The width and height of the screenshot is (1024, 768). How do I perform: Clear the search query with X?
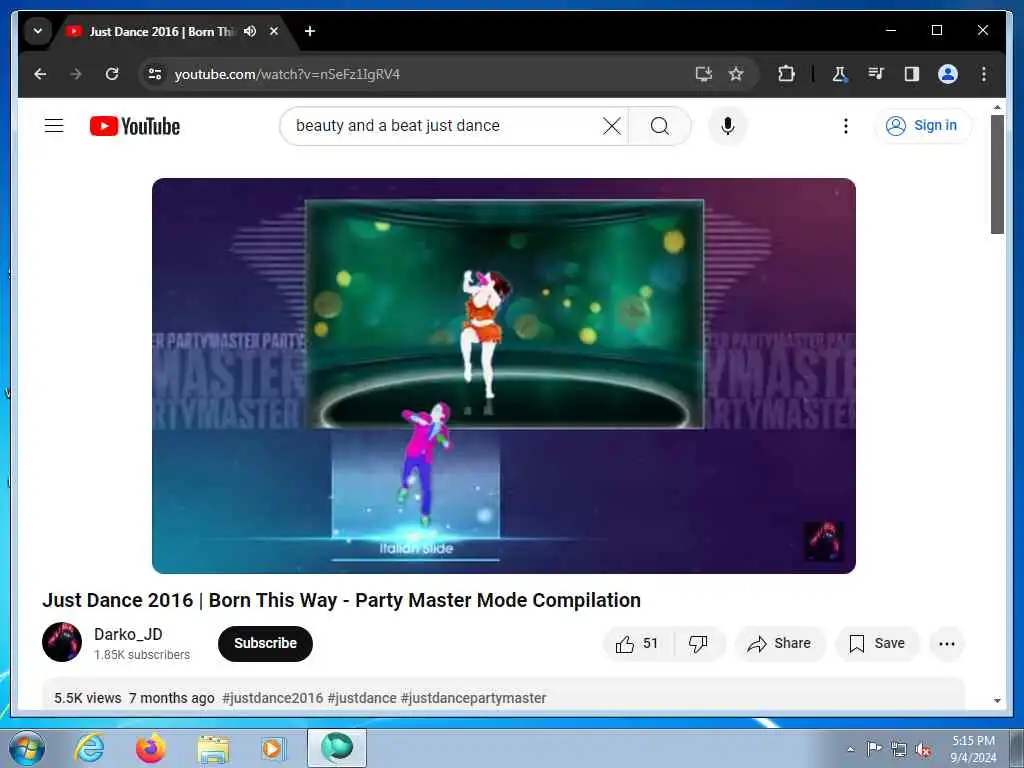point(612,125)
